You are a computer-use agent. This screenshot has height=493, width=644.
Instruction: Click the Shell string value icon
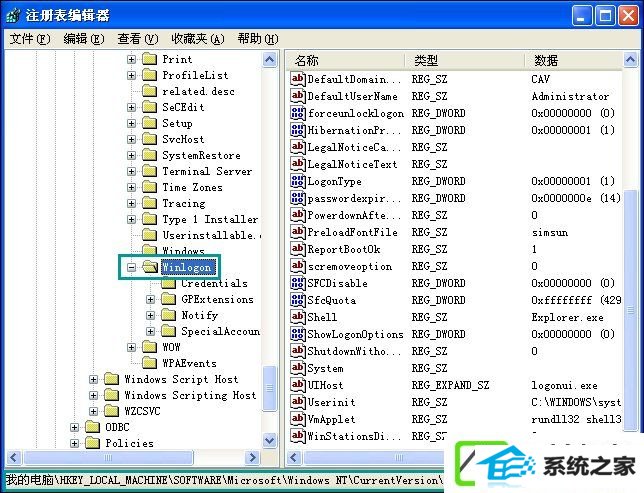tap(298, 317)
